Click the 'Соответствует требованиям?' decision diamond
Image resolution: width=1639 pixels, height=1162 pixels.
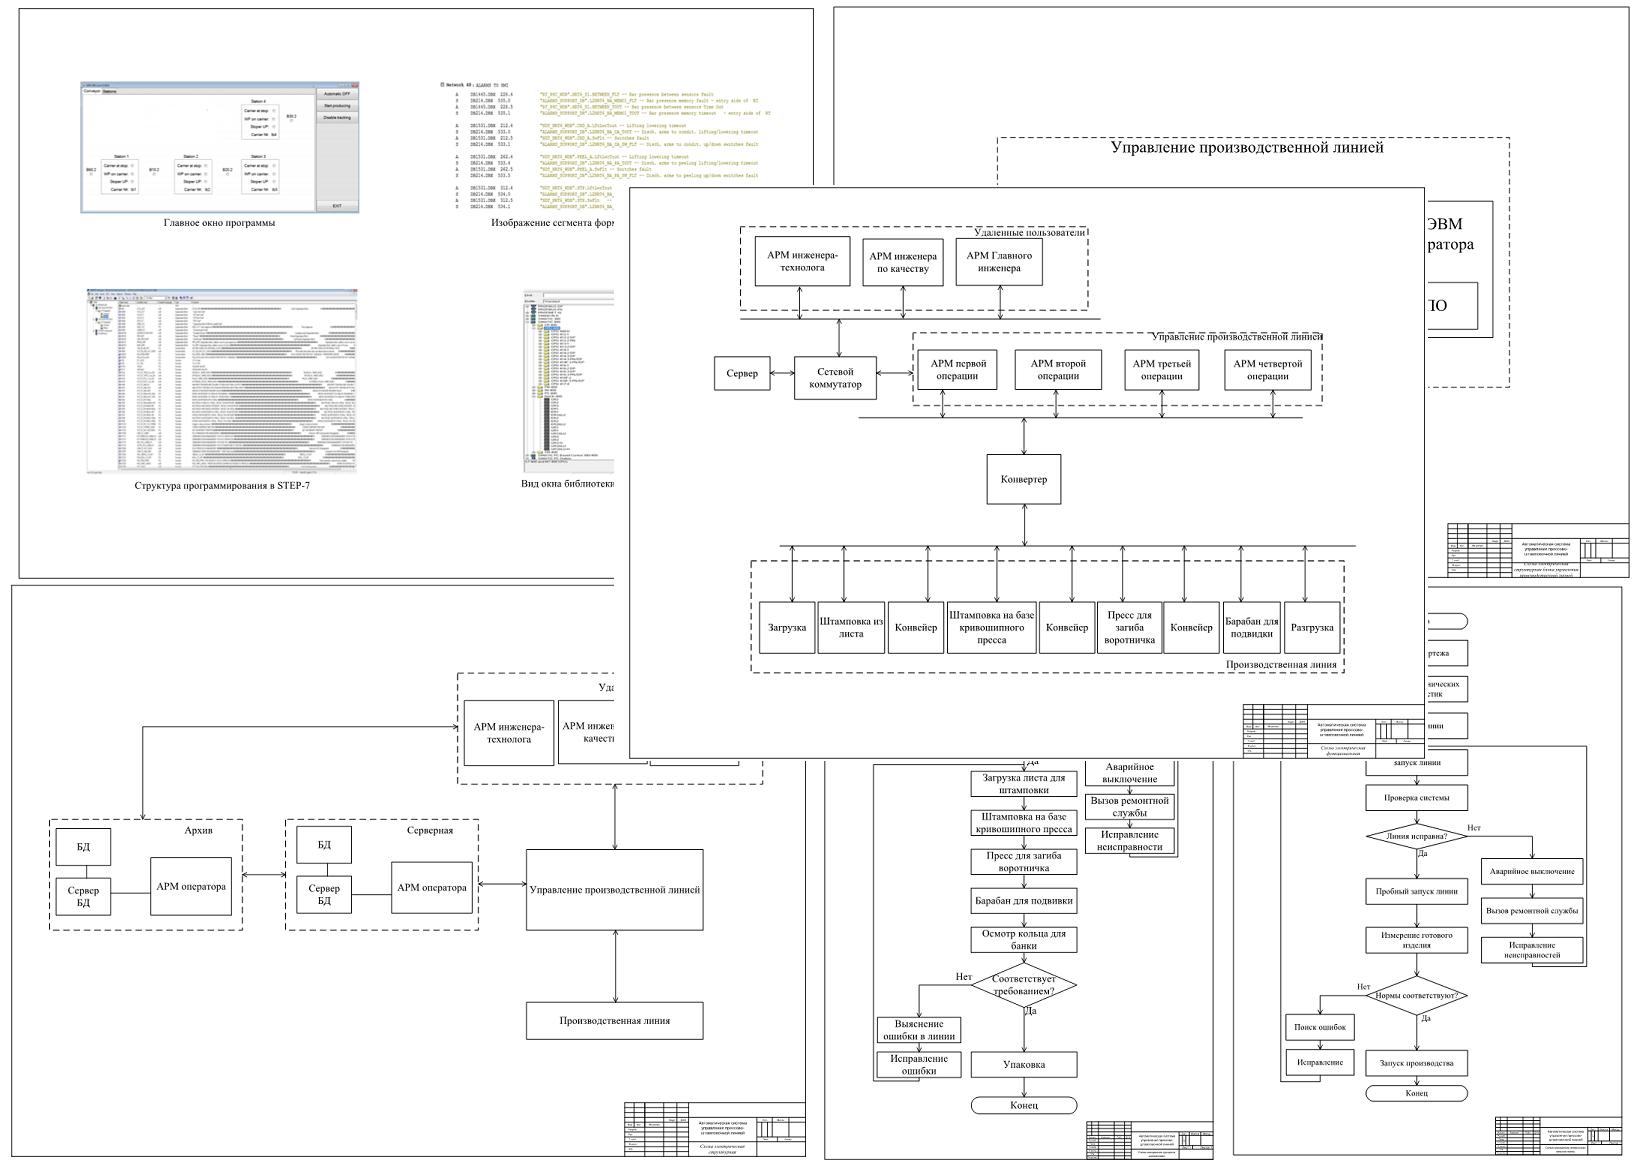tap(1024, 985)
